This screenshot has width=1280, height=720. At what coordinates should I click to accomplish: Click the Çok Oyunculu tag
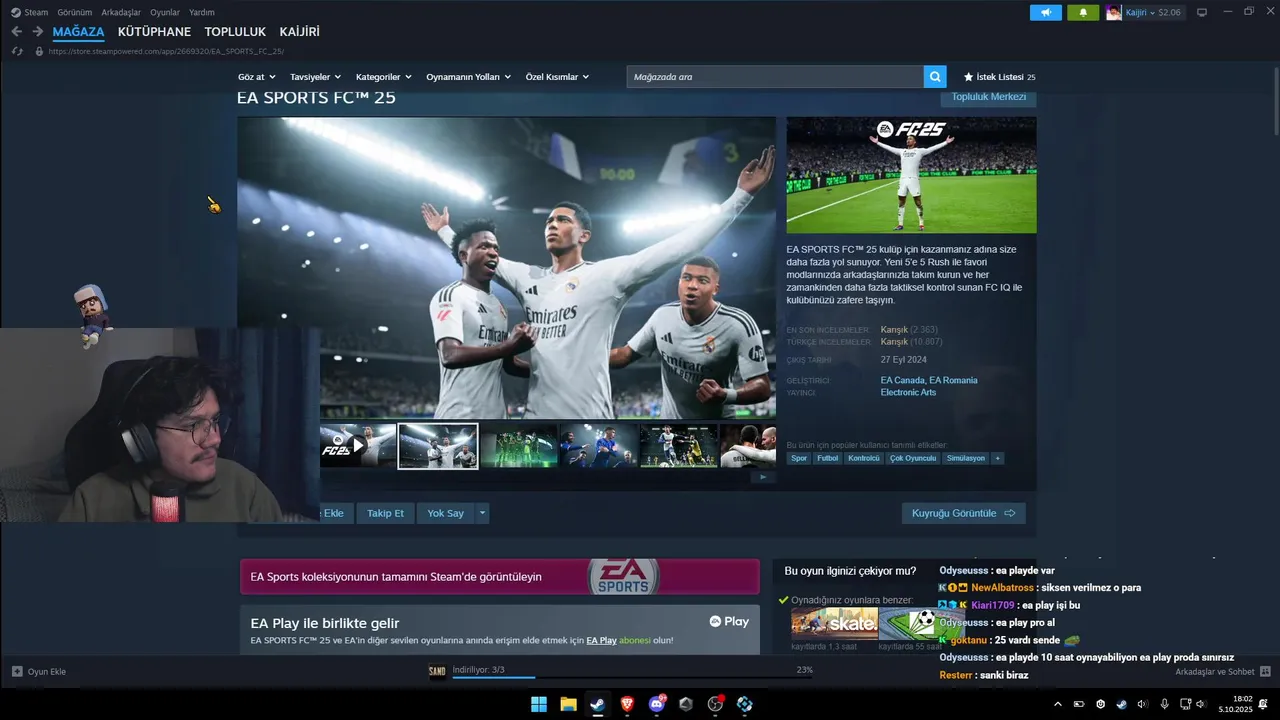(x=913, y=458)
